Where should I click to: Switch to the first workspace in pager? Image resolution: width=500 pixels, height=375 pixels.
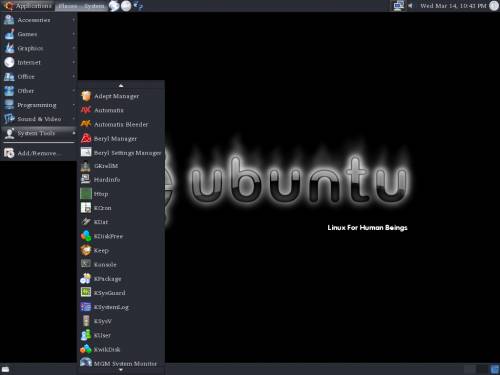(470, 369)
